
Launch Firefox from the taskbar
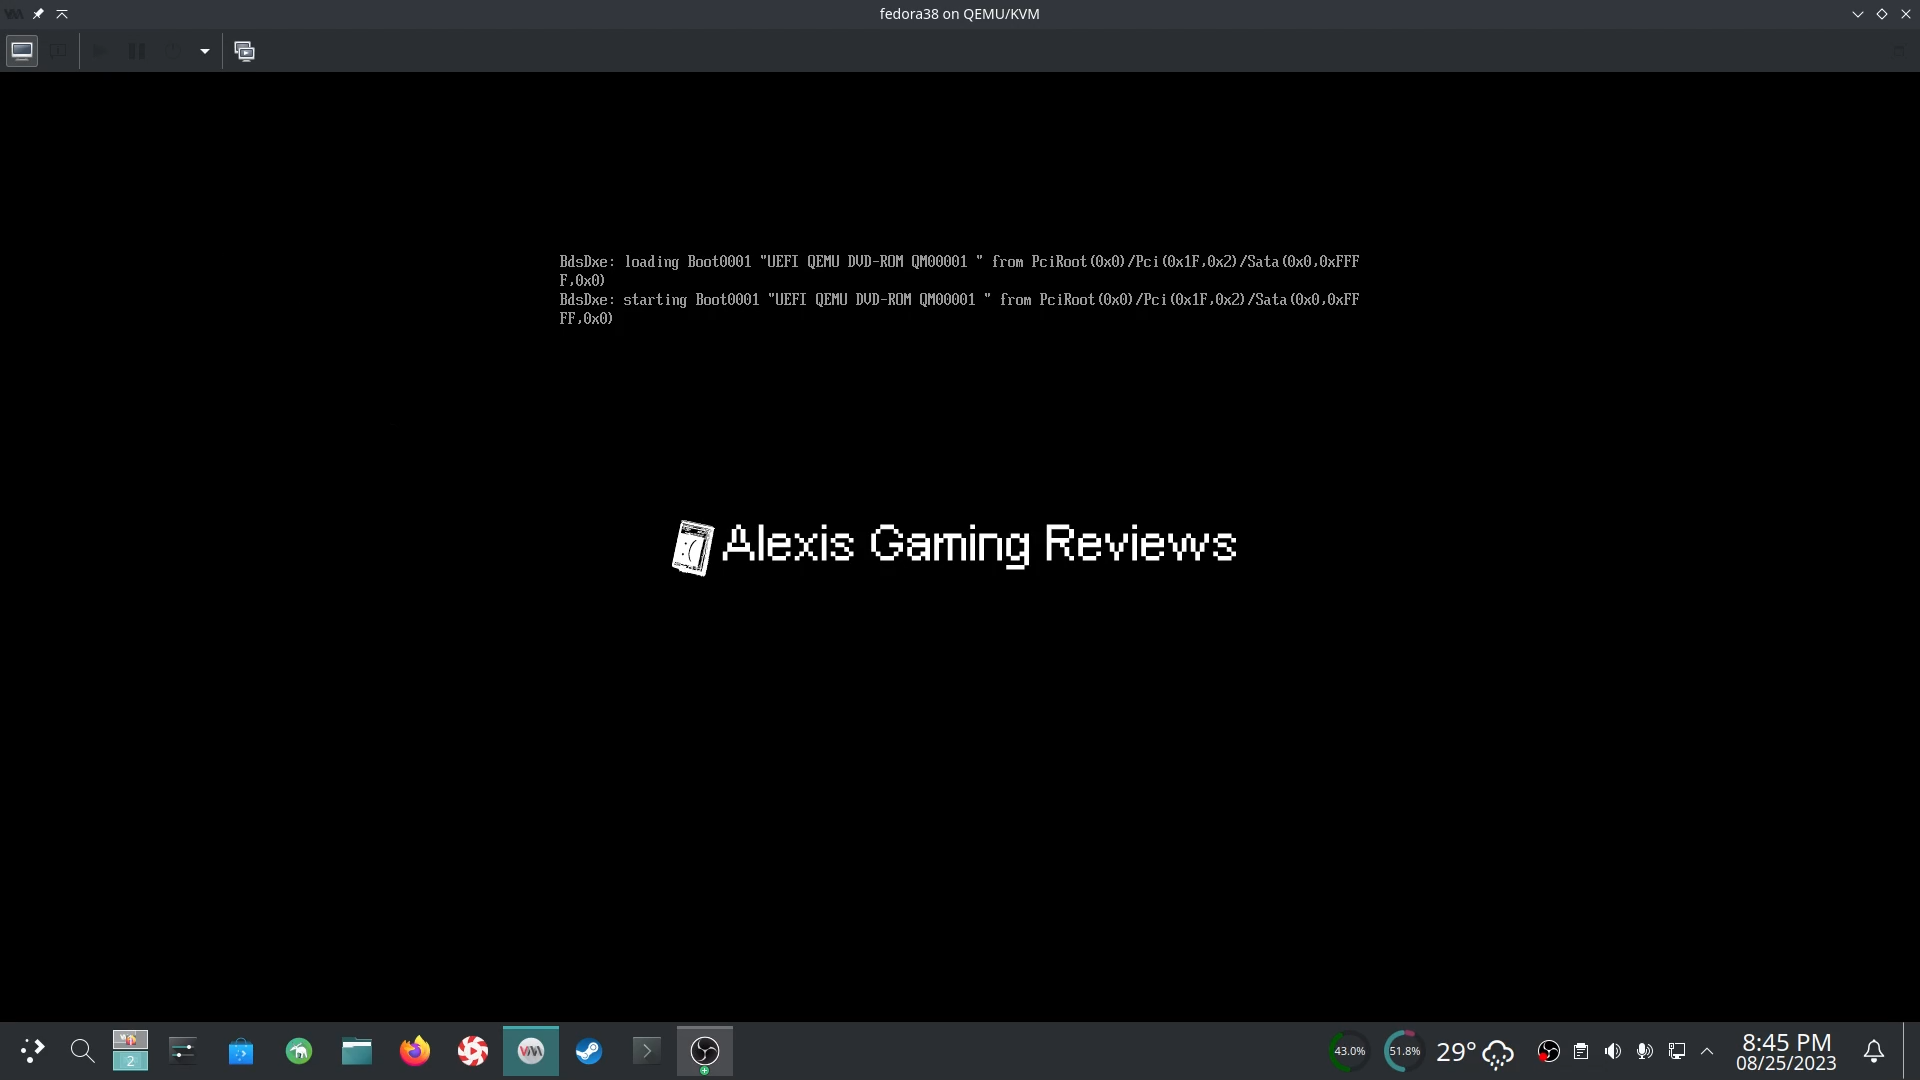coord(415,1051)
